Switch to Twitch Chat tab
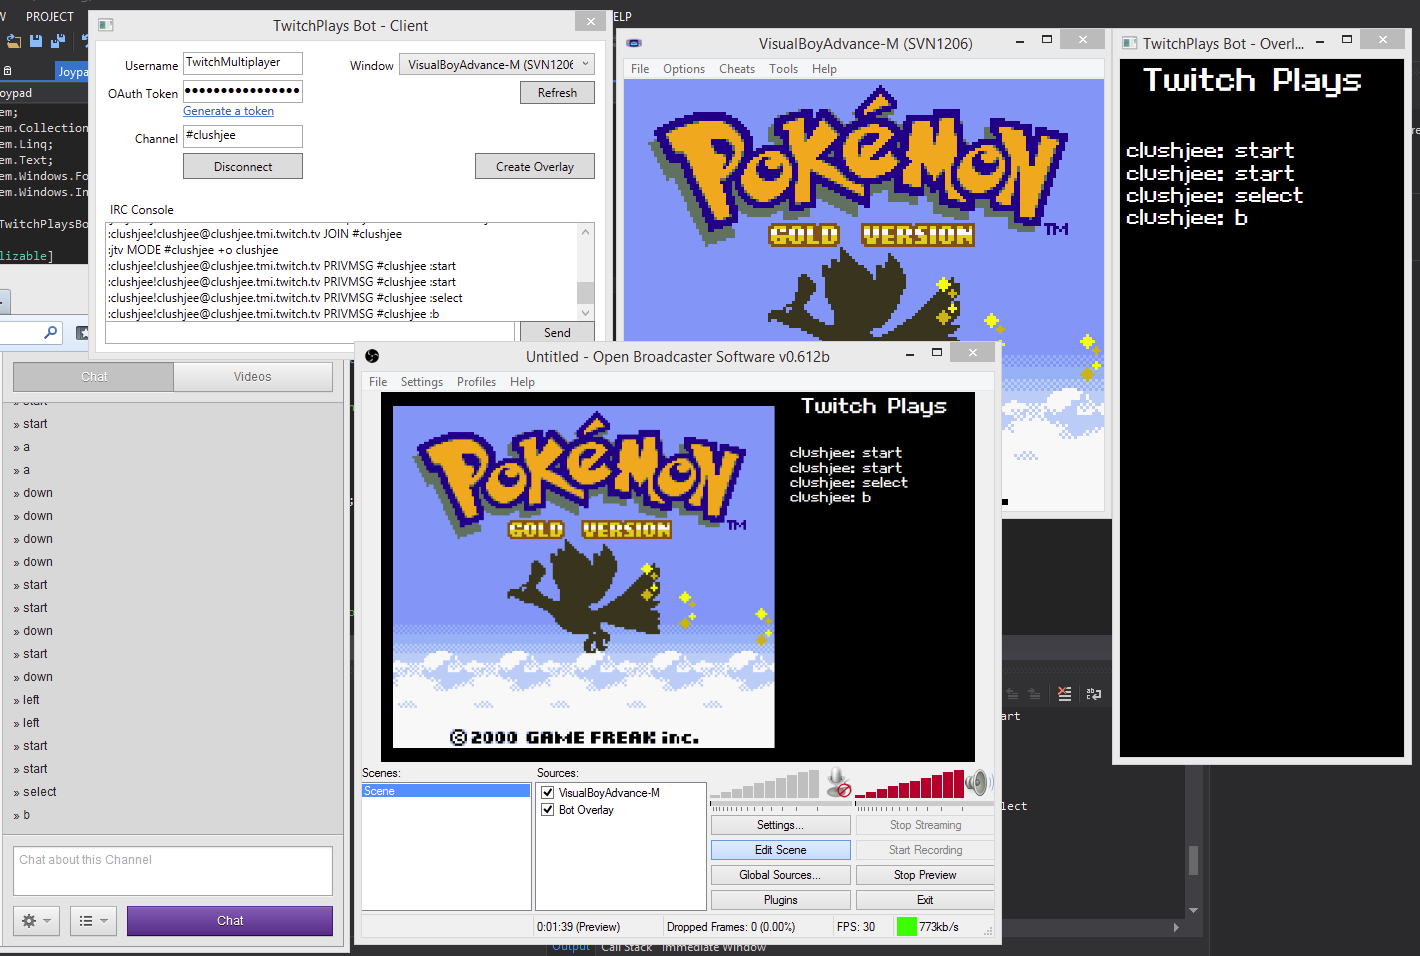This screenshot has height=956, width=1420. pos(94,377)
